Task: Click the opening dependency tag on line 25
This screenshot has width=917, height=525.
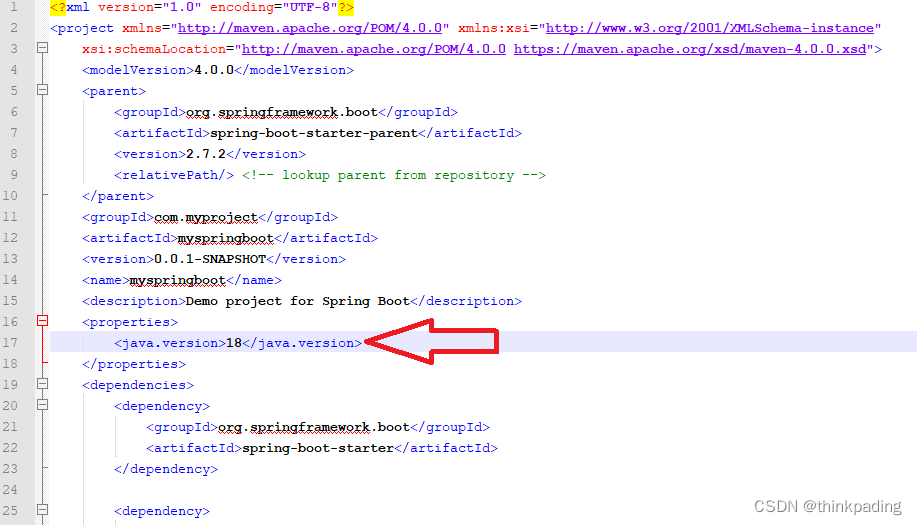Action: (x=161, y=512)
